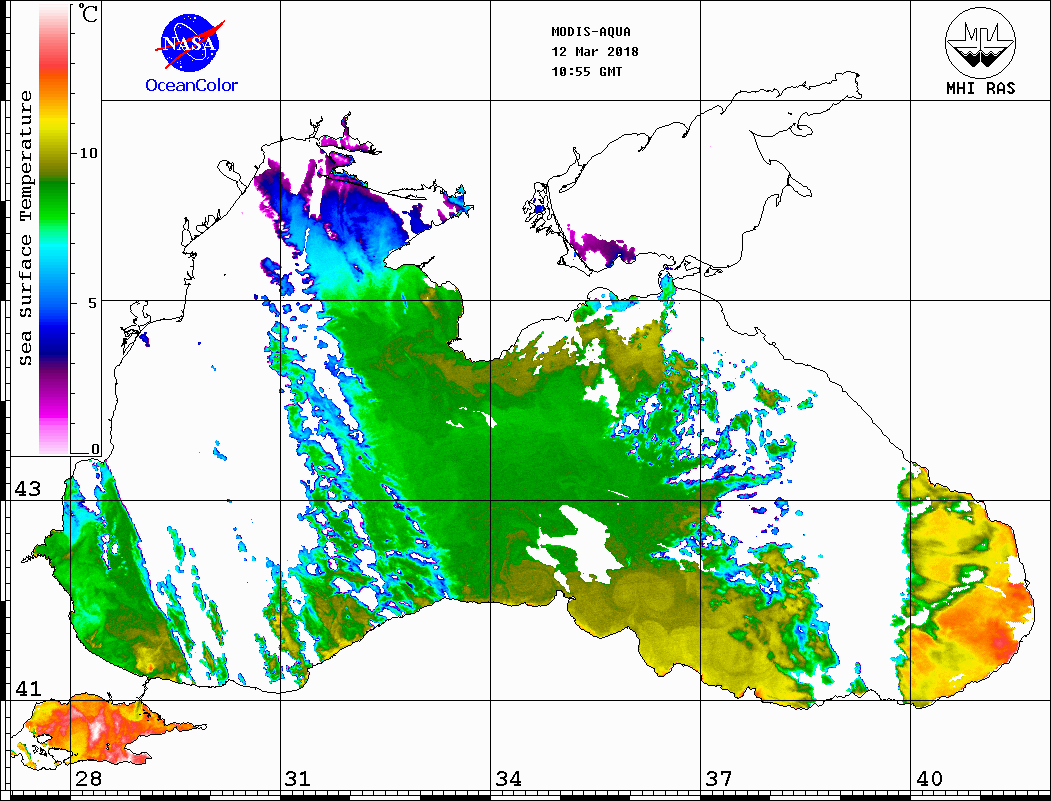Click the colorbar tick label 0

tap(95, 449)
